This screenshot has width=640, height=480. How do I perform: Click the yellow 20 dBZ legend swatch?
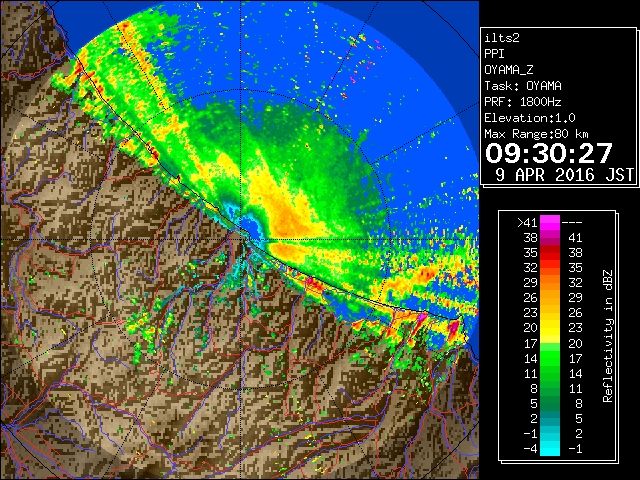tap(550, 328)
